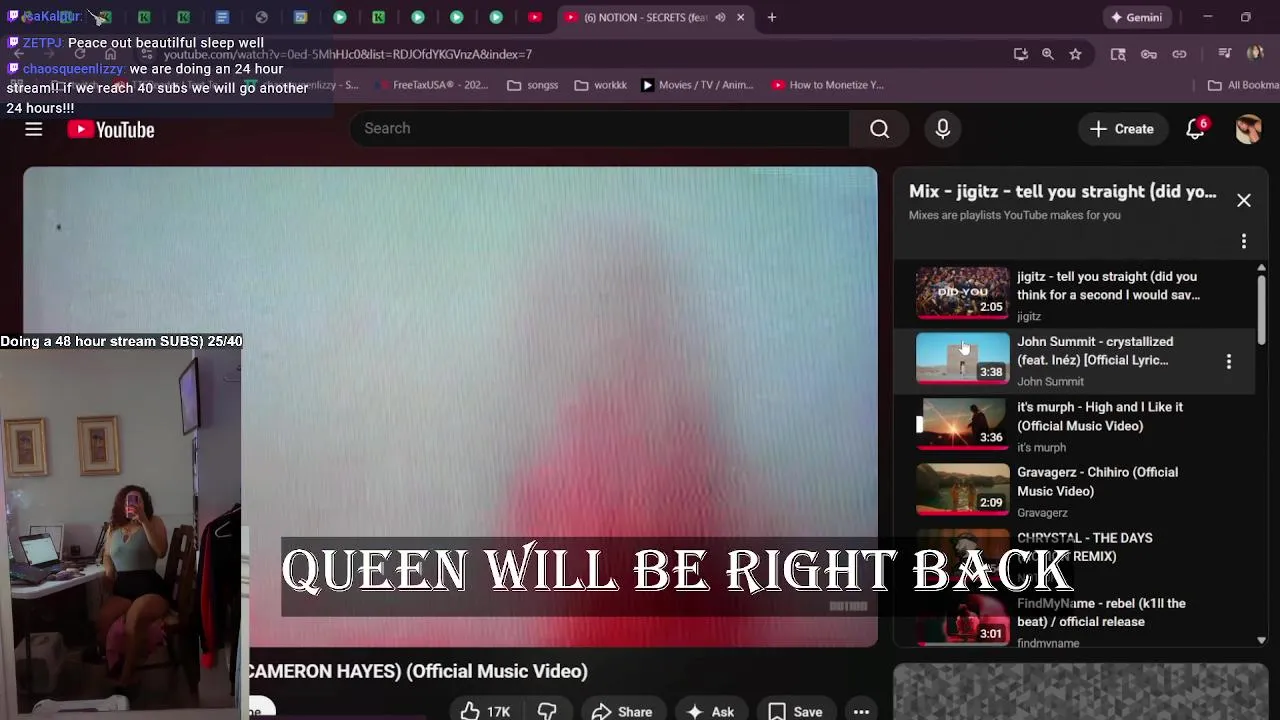Click the link chain extension icon

[x=1179, y=54]
